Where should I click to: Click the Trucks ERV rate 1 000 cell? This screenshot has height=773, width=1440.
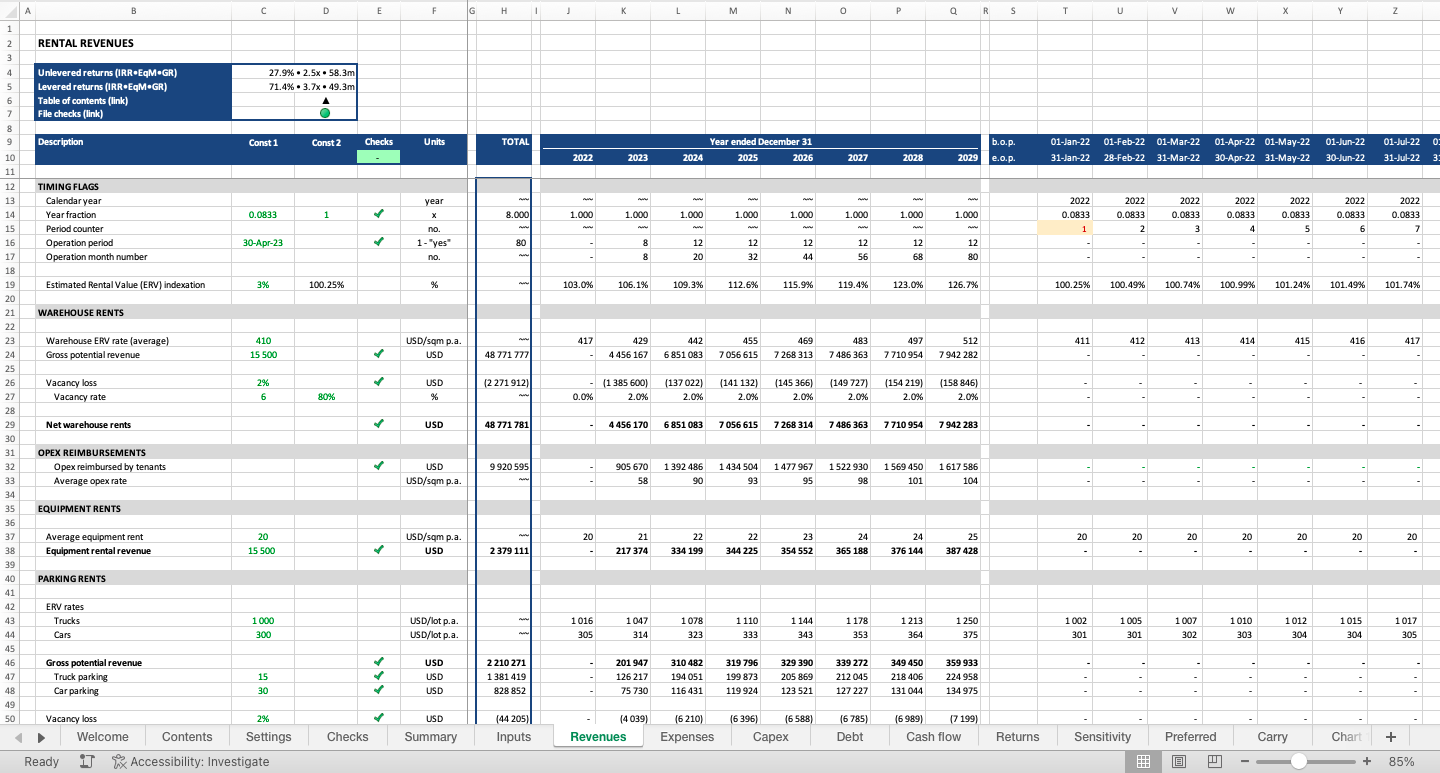click(x=263, y=621)
